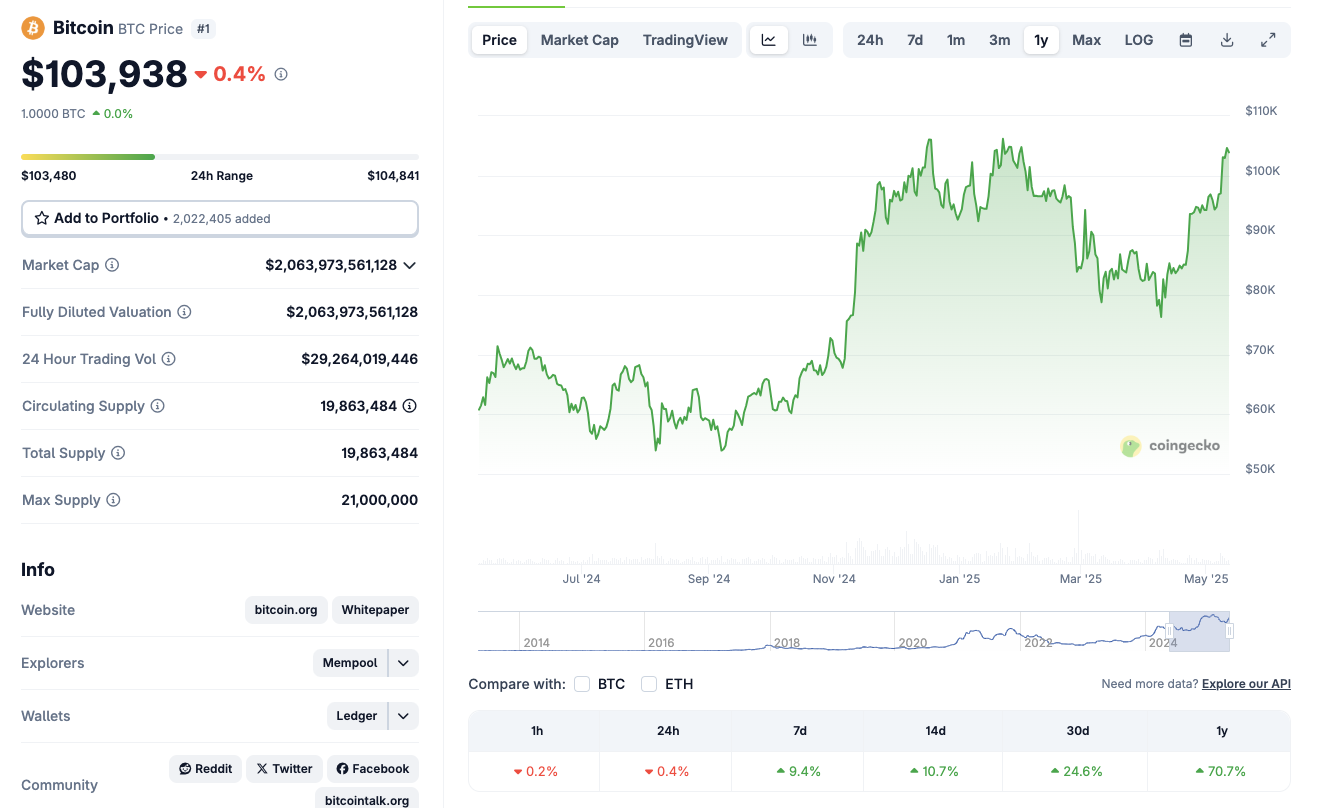This screenshot has height=808, width=1340.
Task: Open Twitter community link
Action: click(x=284, y=769)
